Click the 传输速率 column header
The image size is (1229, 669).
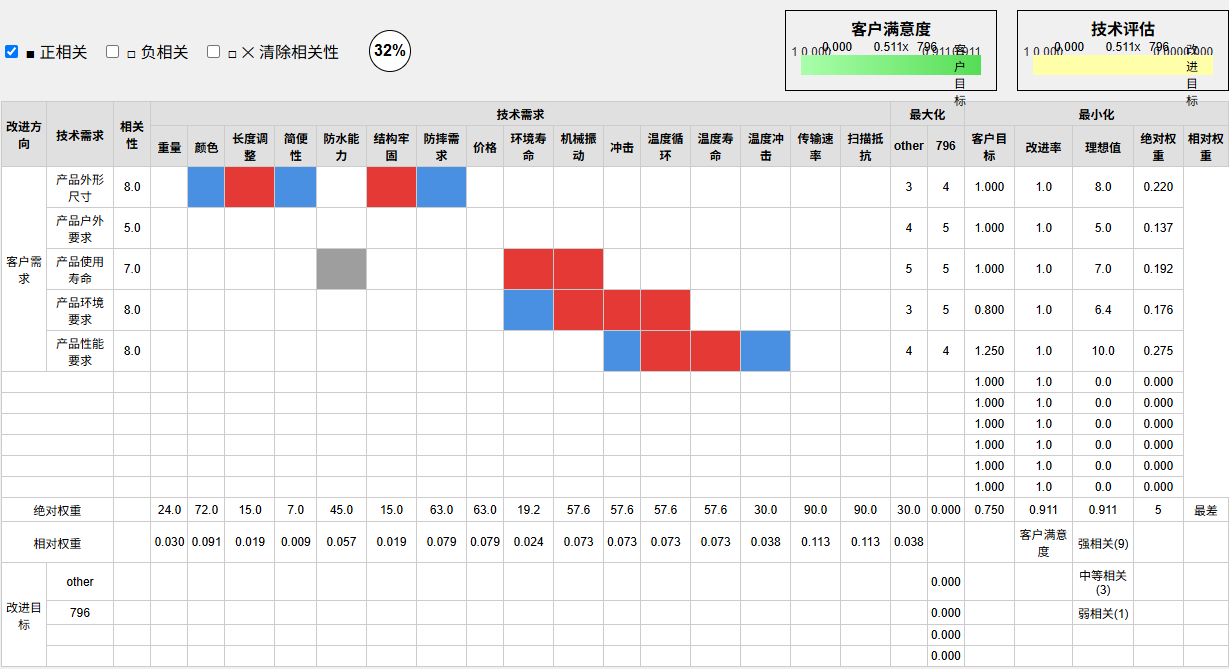(815, 147)
